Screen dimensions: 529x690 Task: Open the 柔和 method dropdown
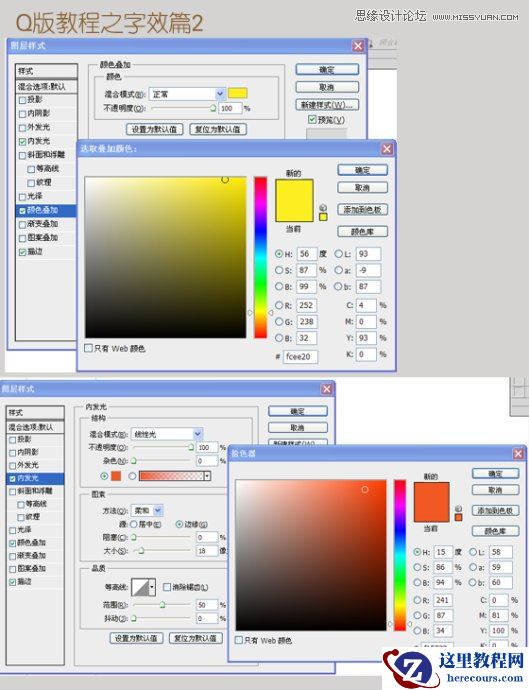click(158, 510)
